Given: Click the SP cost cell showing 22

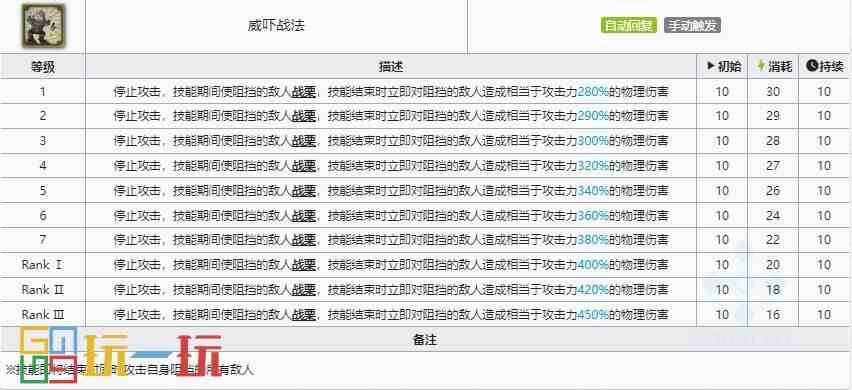Looking at the screenshot, I should [x=773, y=240].
